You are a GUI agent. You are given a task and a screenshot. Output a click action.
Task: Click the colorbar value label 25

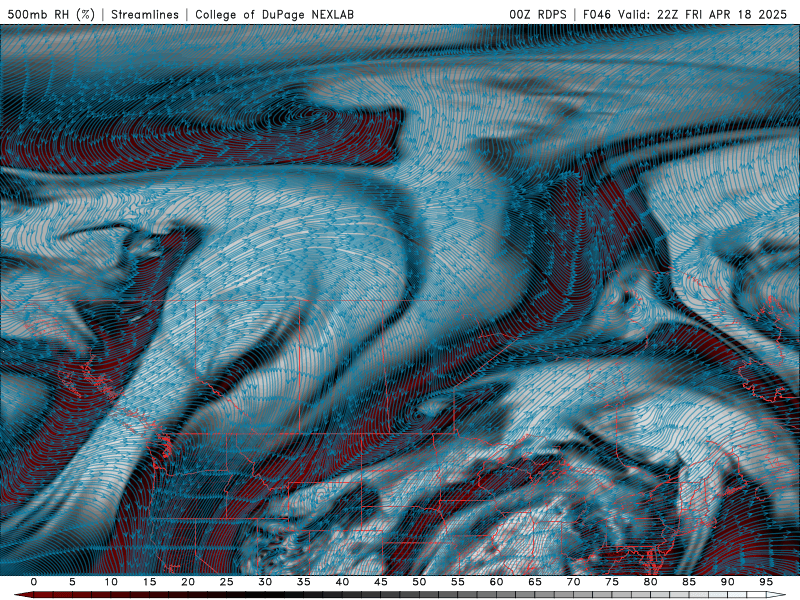[x=227, y=582]
